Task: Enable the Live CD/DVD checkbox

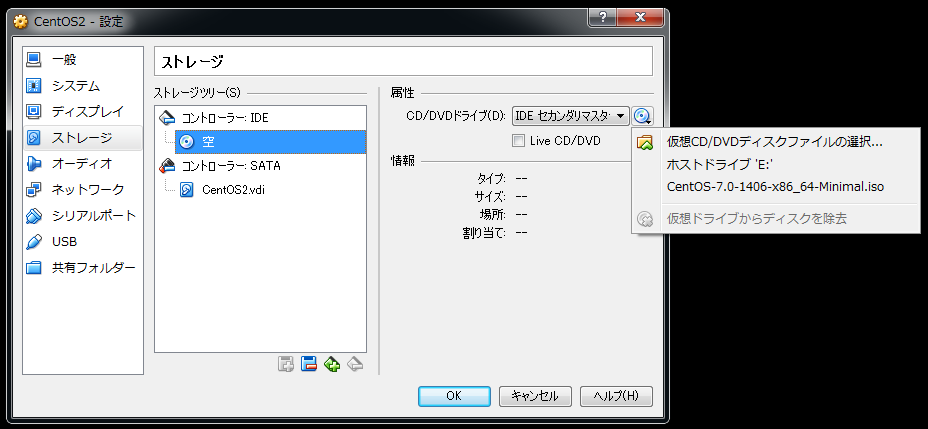Action: click(x=518, y=141)
